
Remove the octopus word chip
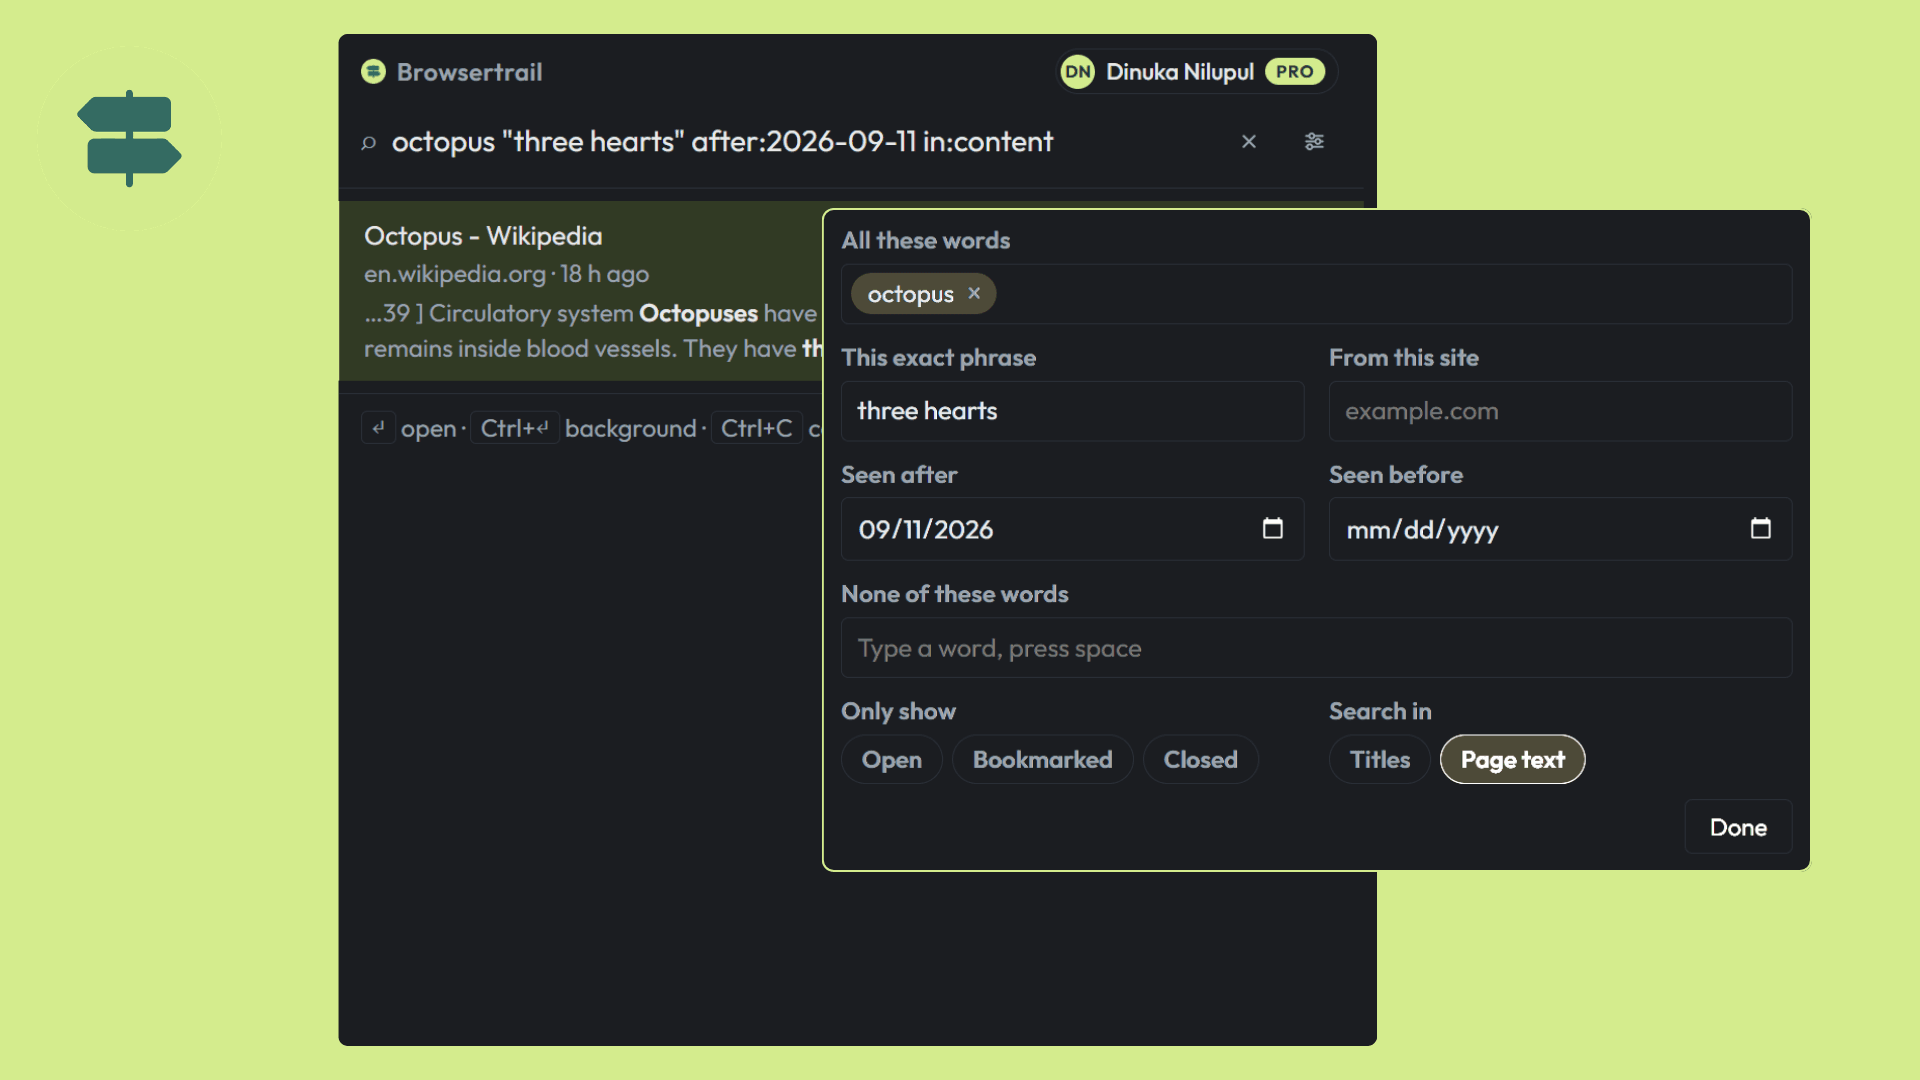(974, 294)
